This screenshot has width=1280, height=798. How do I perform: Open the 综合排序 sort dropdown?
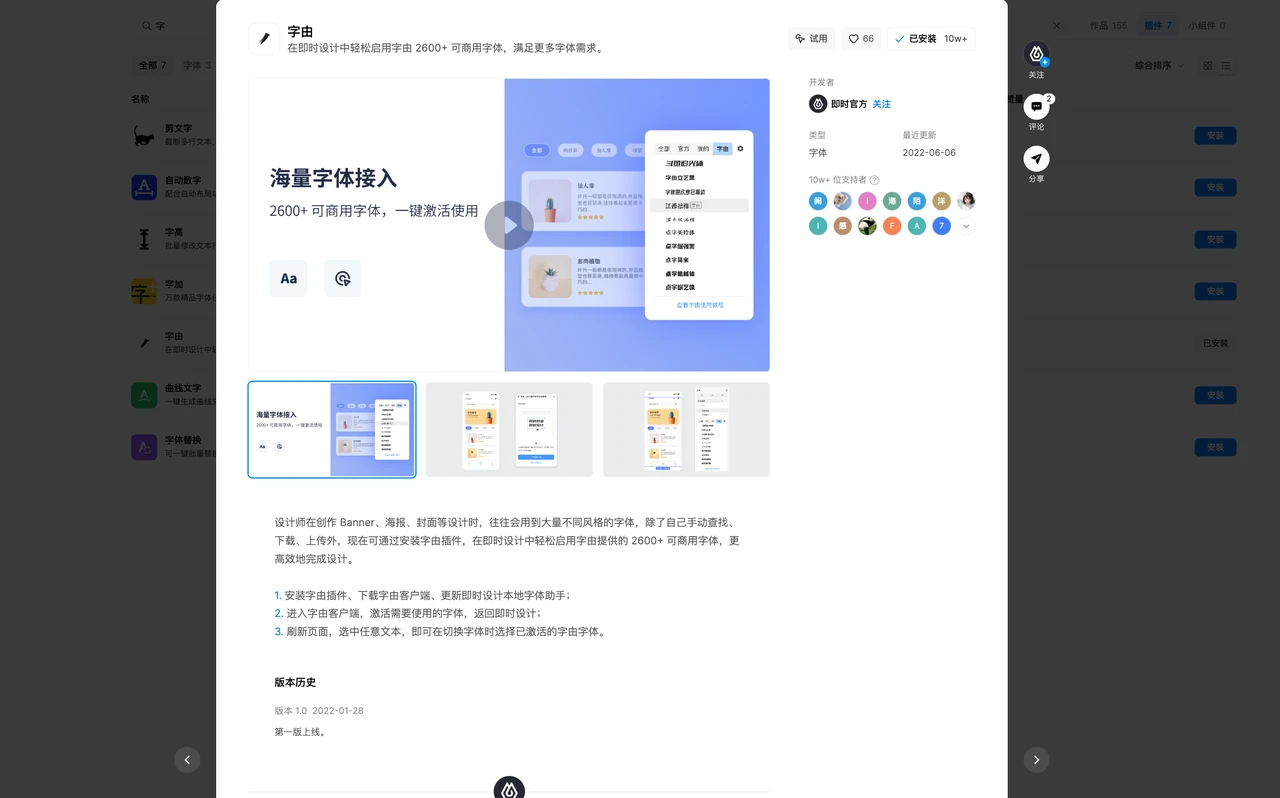pyautogui.click(x=1159, y=66)
